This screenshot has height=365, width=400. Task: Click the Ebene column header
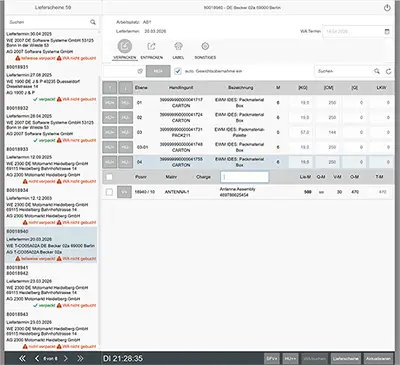(x=141, y=88)
